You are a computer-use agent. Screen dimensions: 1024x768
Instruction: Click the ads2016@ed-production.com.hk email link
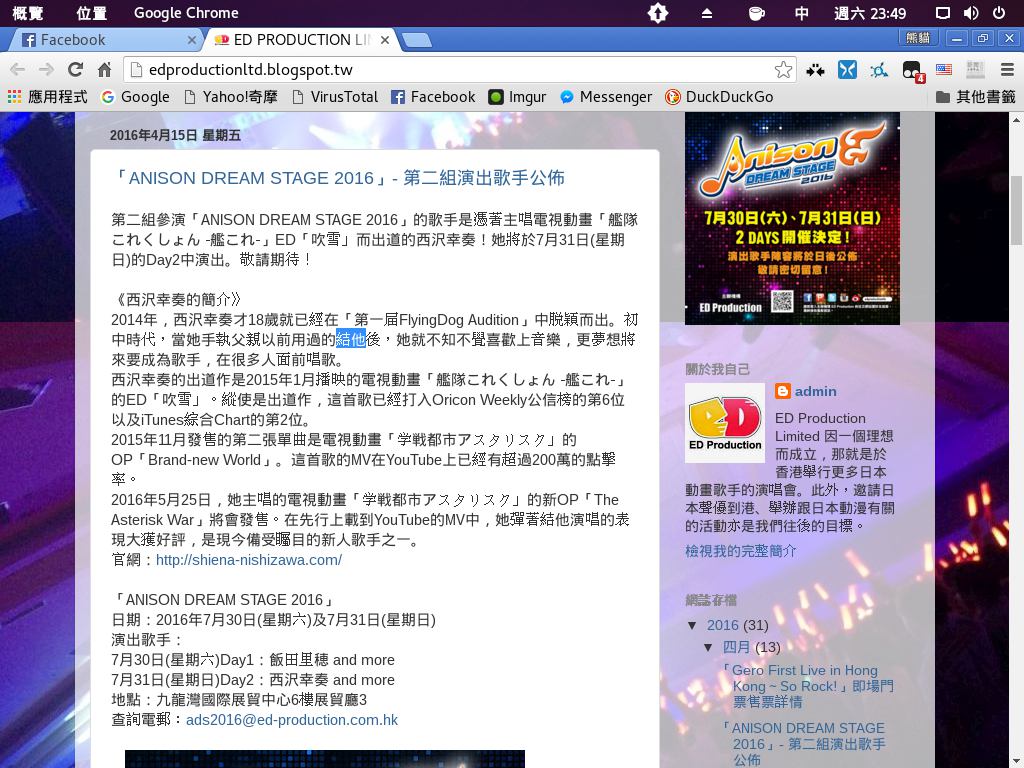click(x=292, y=720)
